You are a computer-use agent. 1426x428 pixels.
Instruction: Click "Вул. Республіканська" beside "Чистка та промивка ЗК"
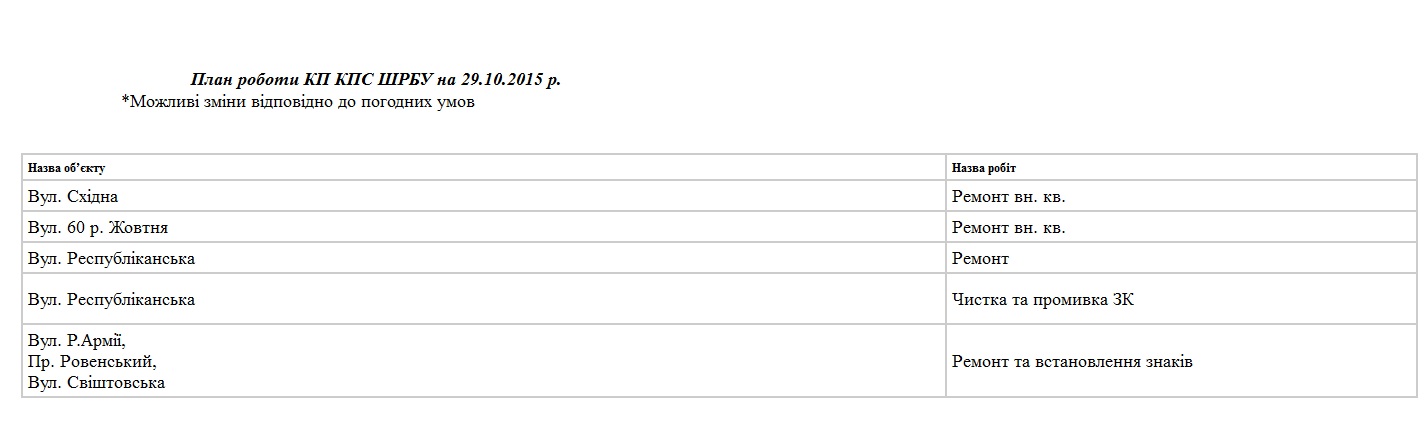pos(111,300)
